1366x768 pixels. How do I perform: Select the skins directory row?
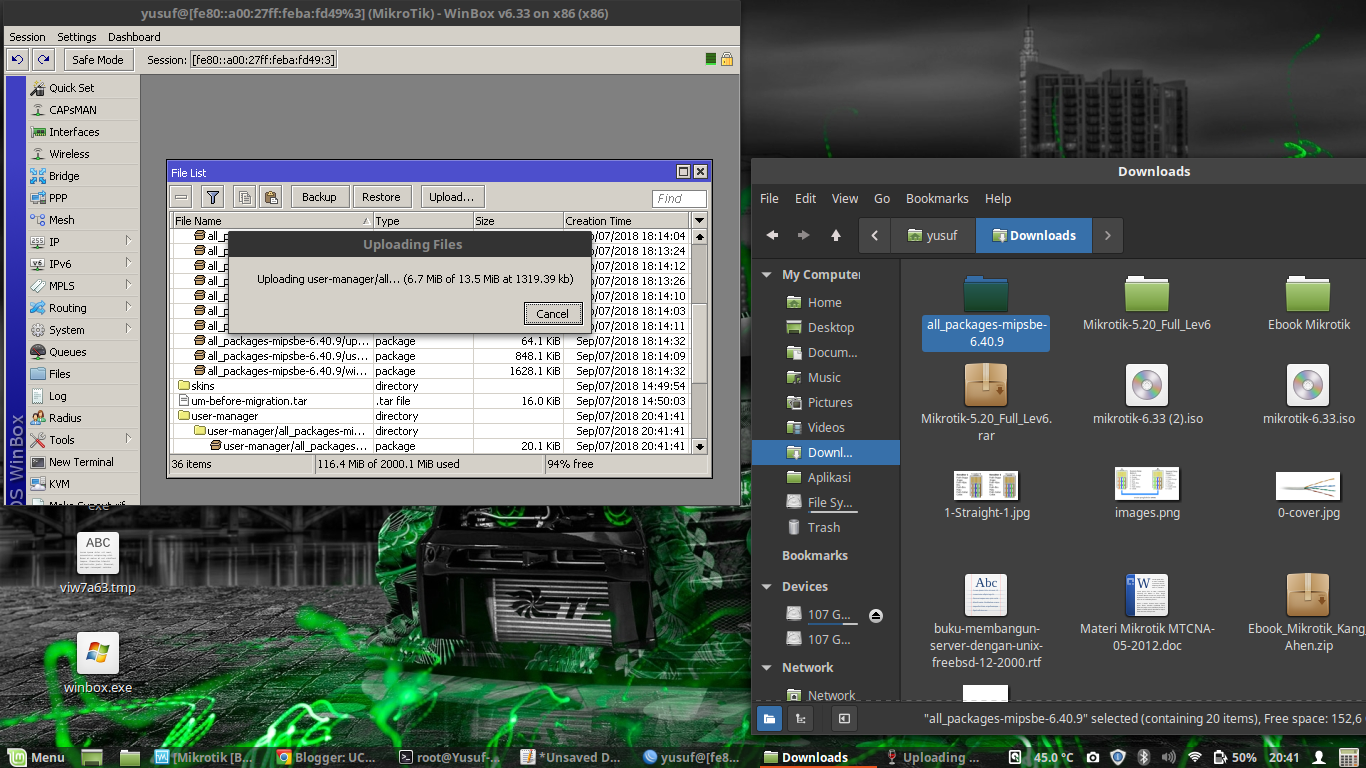431,386
